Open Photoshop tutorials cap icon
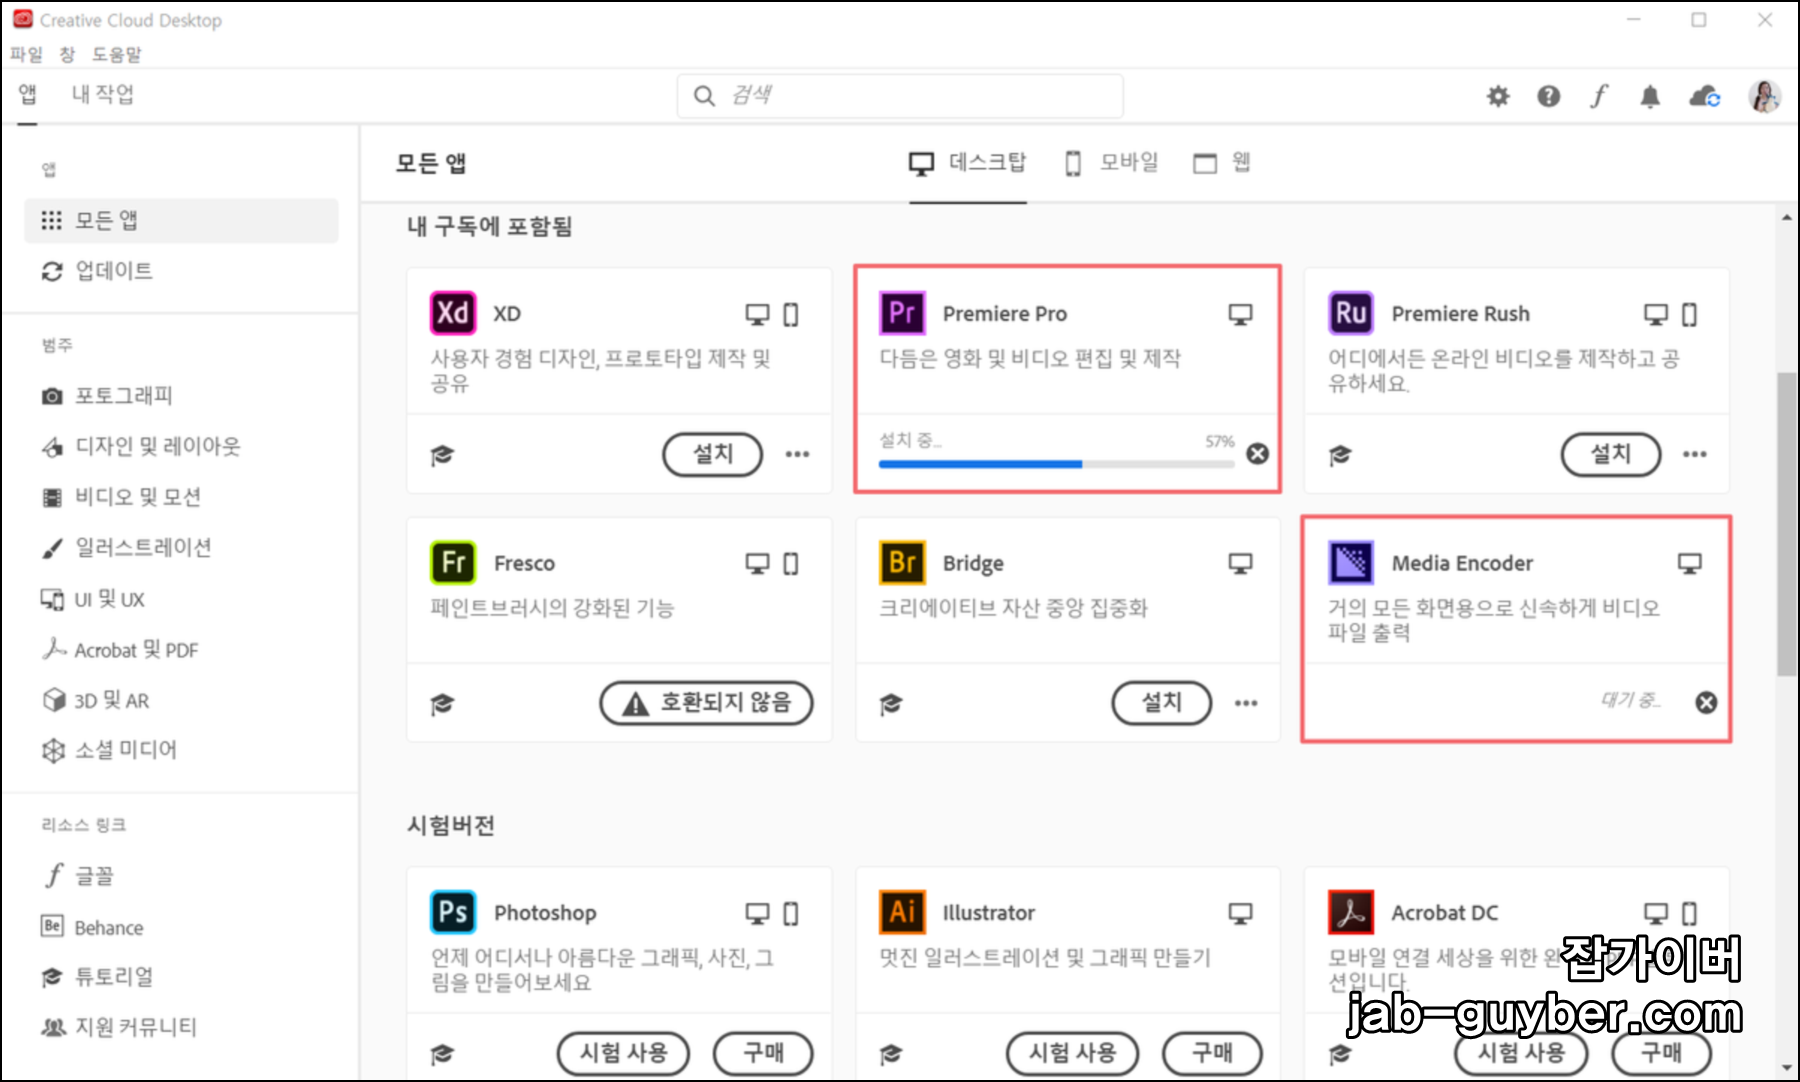Screen dimensions: 1800x1082 pos(442,1054)
